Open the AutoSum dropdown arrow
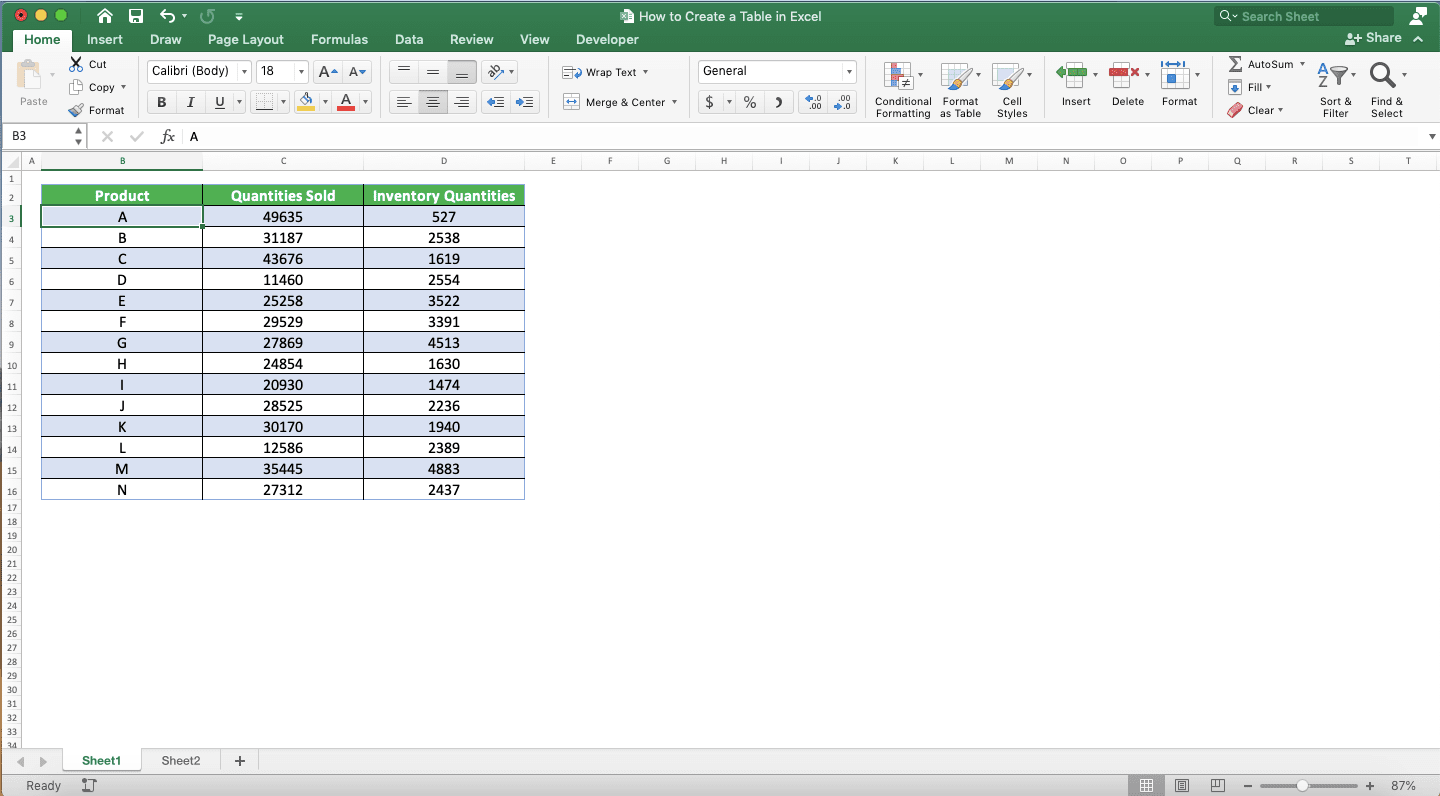1440x796 pixels. pyautogui.click(x=1302, y=64)
